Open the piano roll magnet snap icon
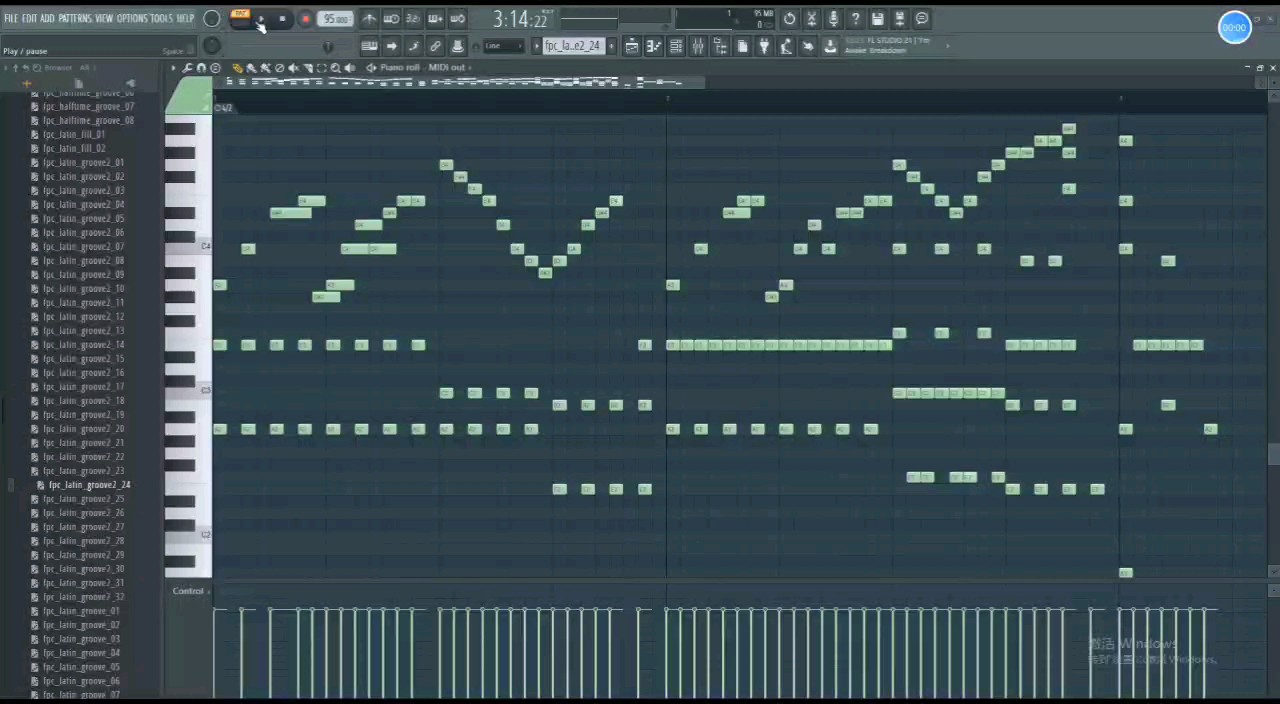The width and height of the screenshot is (1280, 704). pos(201,68)
